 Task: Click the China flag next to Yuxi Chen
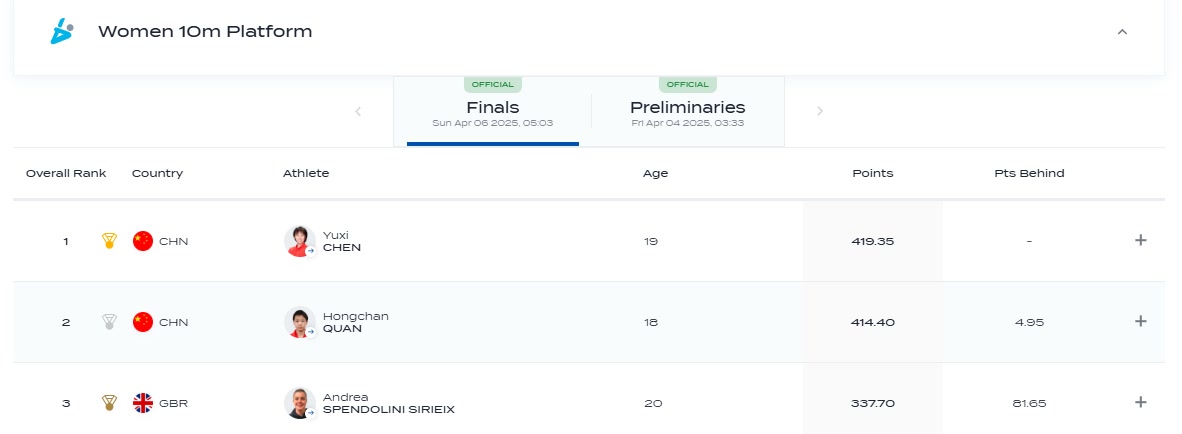click(x=142, y=241)
